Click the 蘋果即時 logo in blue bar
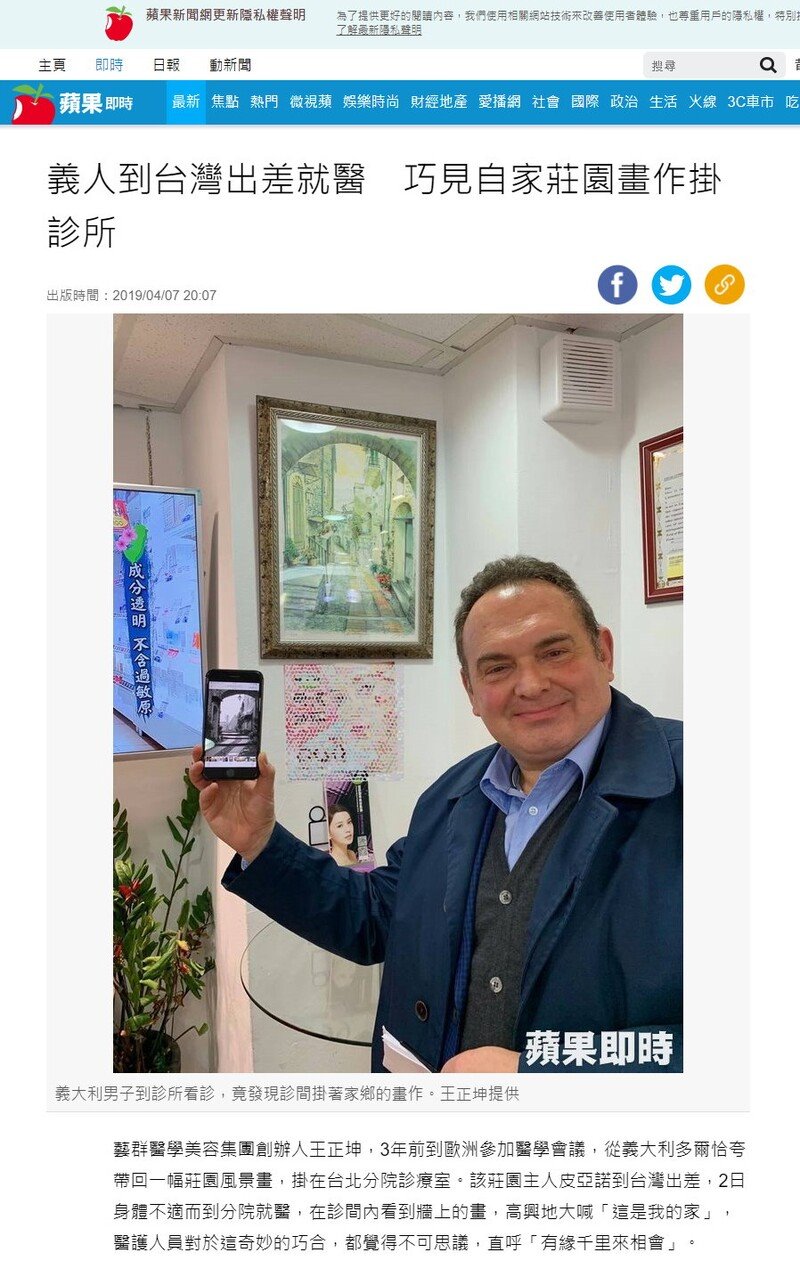The width and height of the screenshot is (800, 1277). (x=72, y=103)
